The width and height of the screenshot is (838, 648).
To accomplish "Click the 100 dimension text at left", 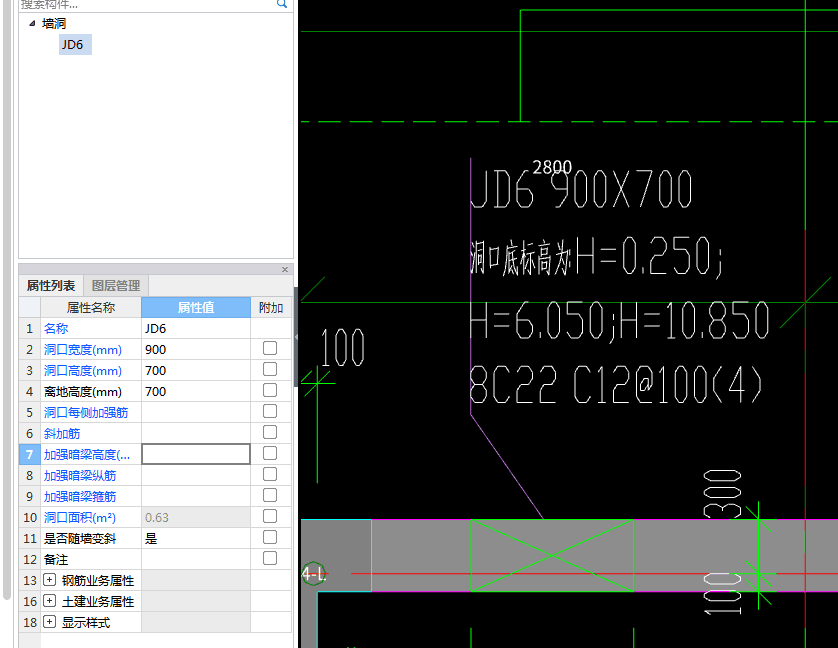I will click(x=343, y=348).
